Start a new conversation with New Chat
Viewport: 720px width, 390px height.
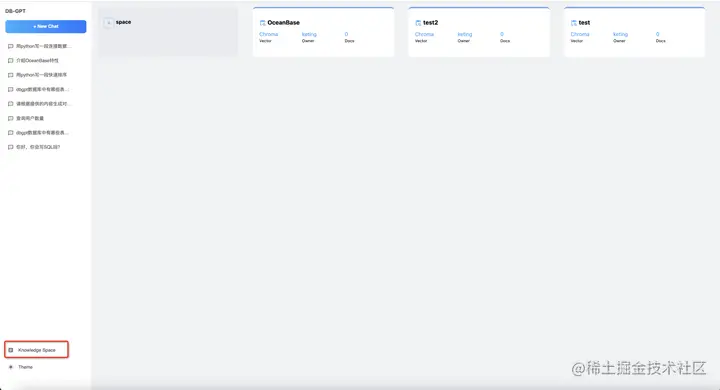[45, 26]
